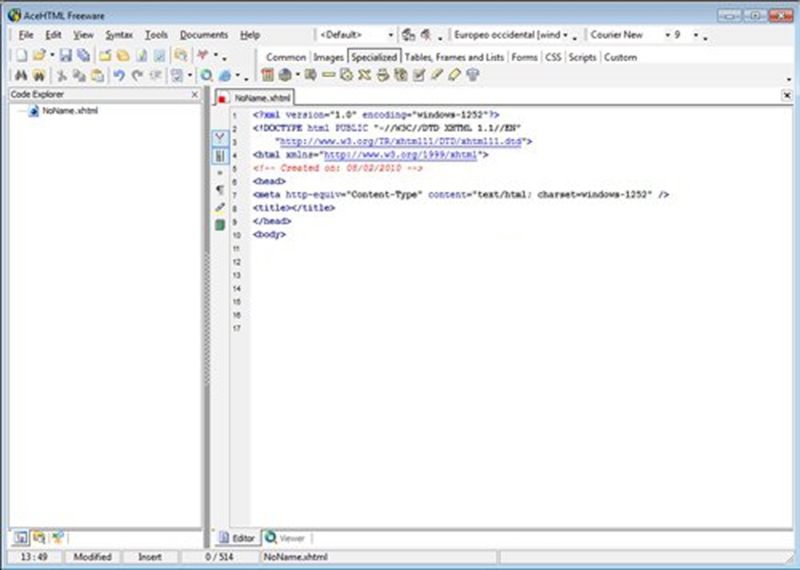Select the first Code Explorer bottom view icon
800x570 pixels.
click(21, 537)
